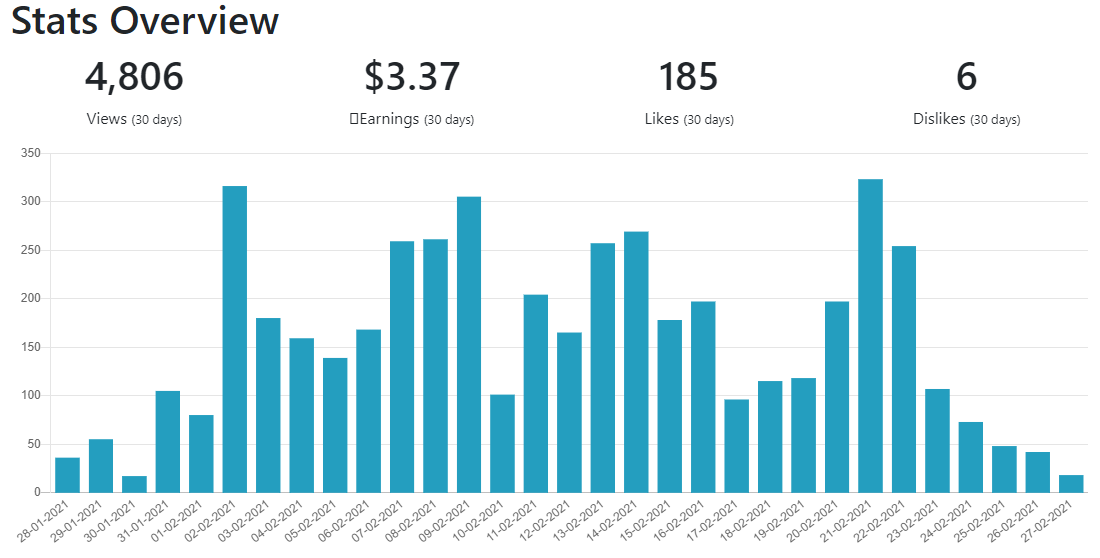Viewport: 1100px width, 558px height.
Task: Click the Stats Overview heading
Action: 145,20
